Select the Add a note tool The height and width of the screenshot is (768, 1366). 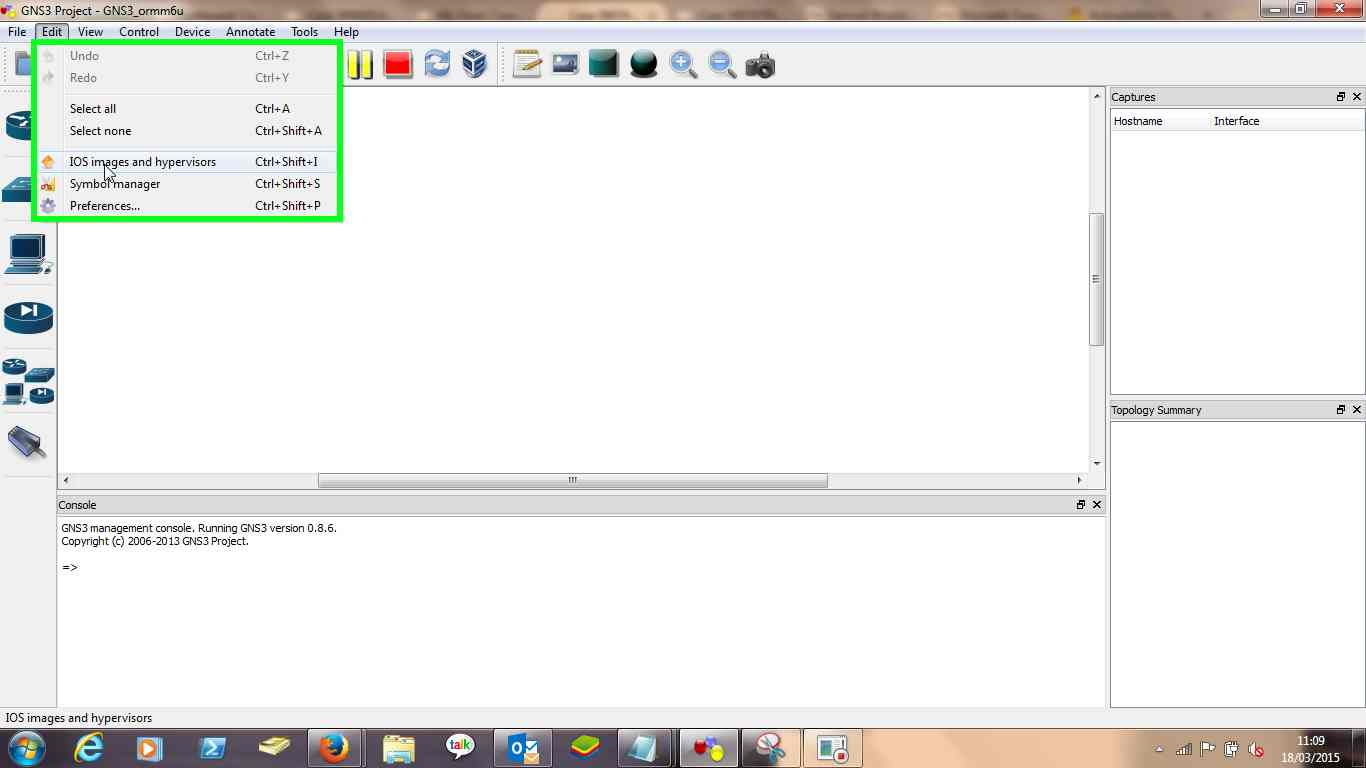[527, 65]
